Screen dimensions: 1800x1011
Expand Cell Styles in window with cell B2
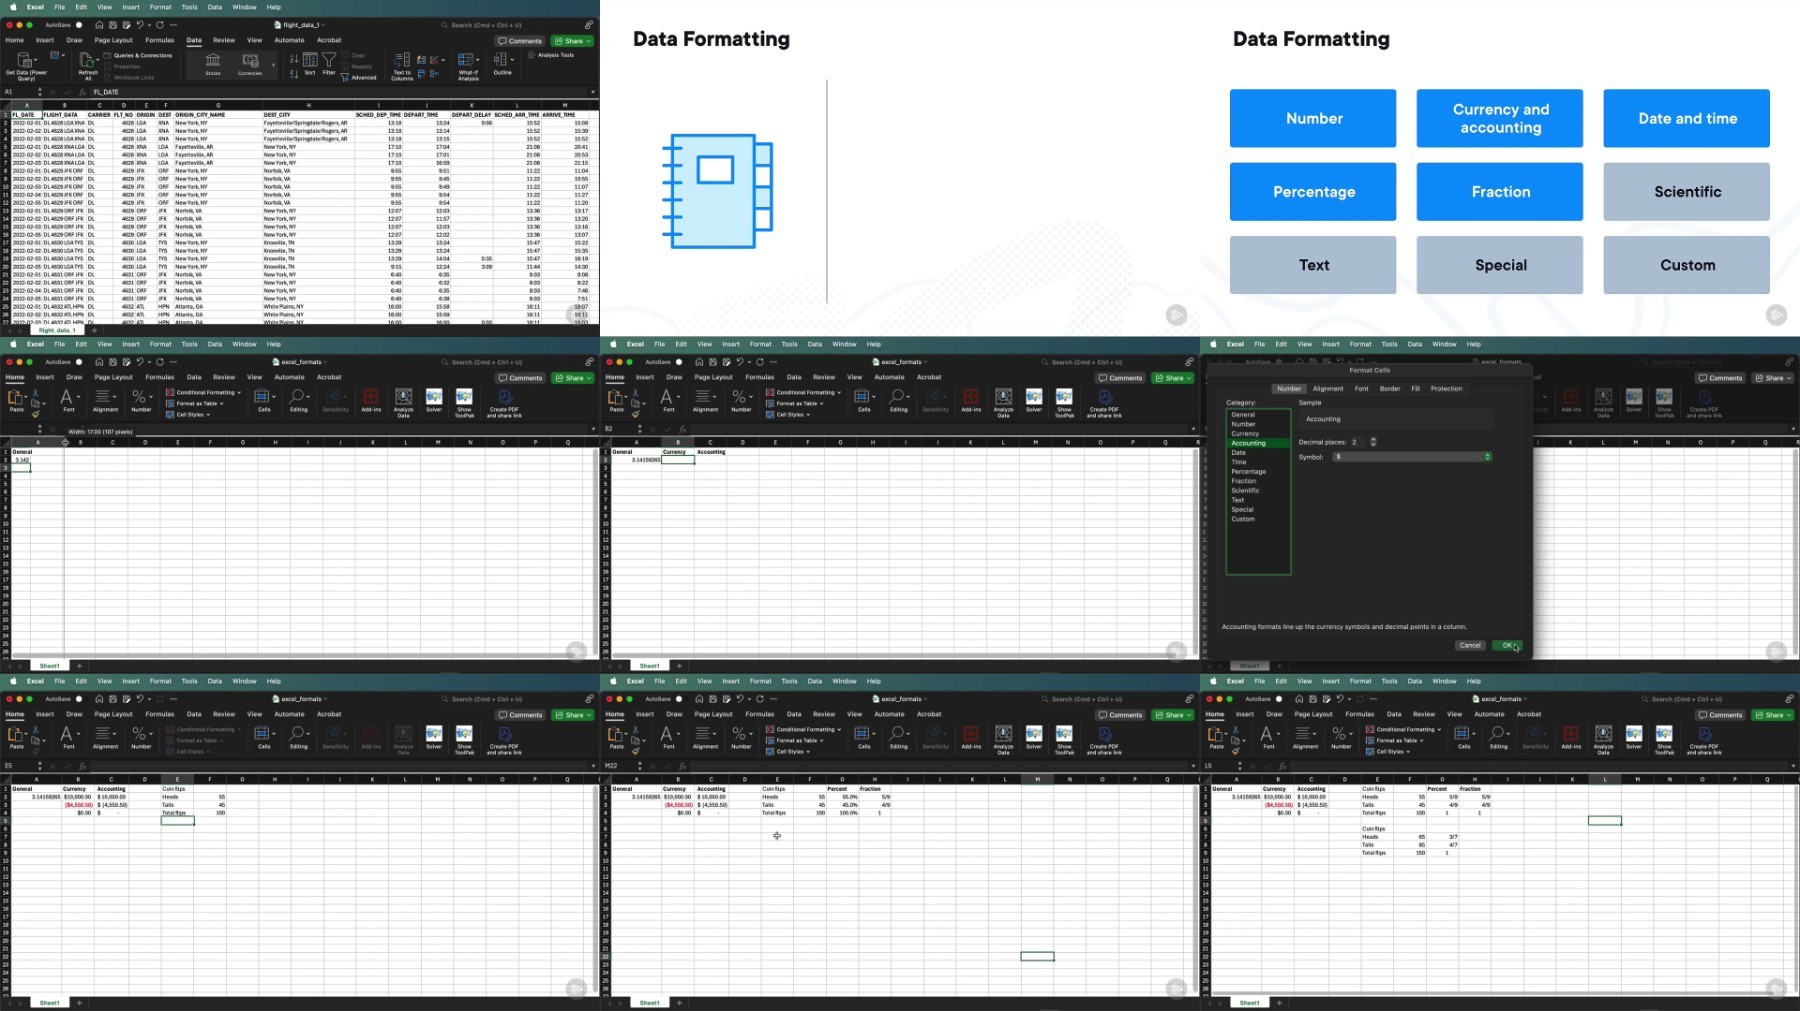[x=790, y=414]
